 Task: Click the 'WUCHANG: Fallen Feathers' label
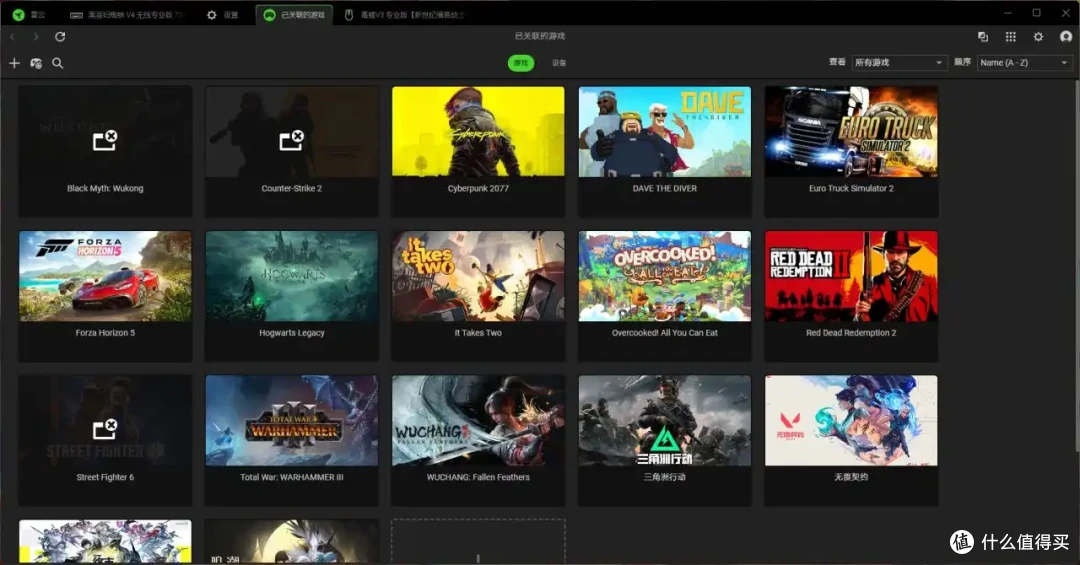478,477
